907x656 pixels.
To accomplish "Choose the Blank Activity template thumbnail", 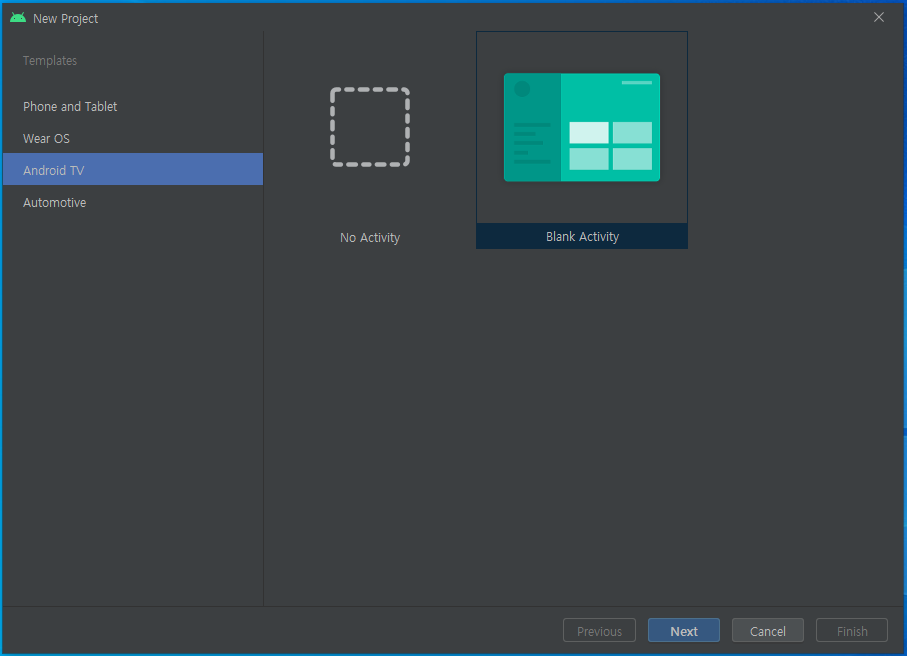I will point(582,127).
